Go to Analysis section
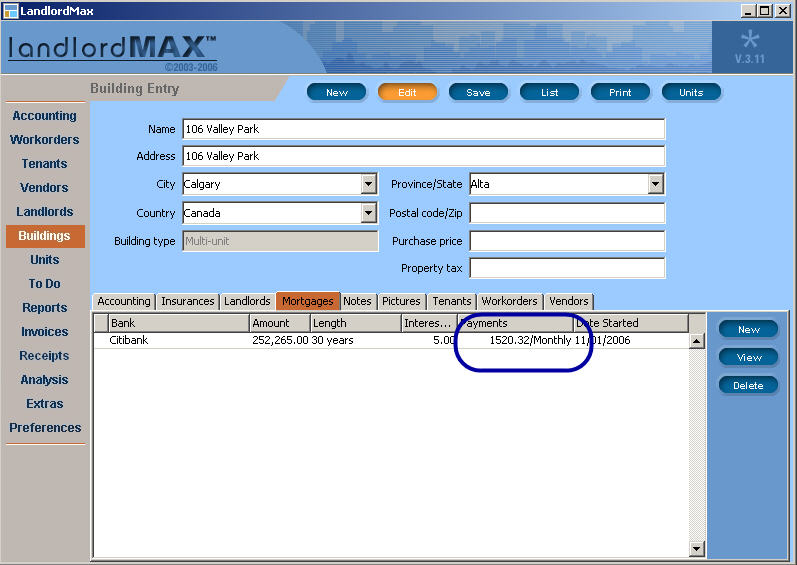 click(45, 380)
